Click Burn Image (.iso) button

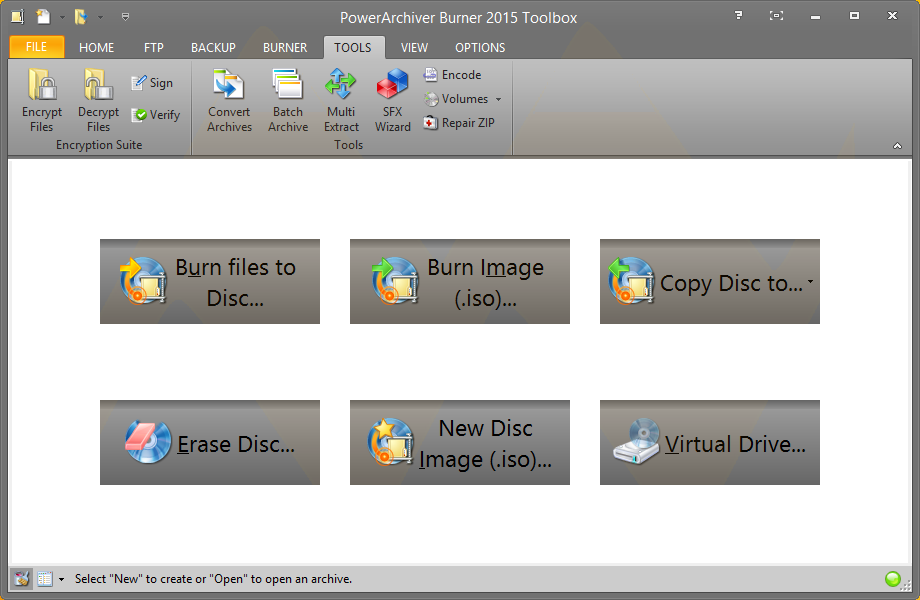point(460,282)
